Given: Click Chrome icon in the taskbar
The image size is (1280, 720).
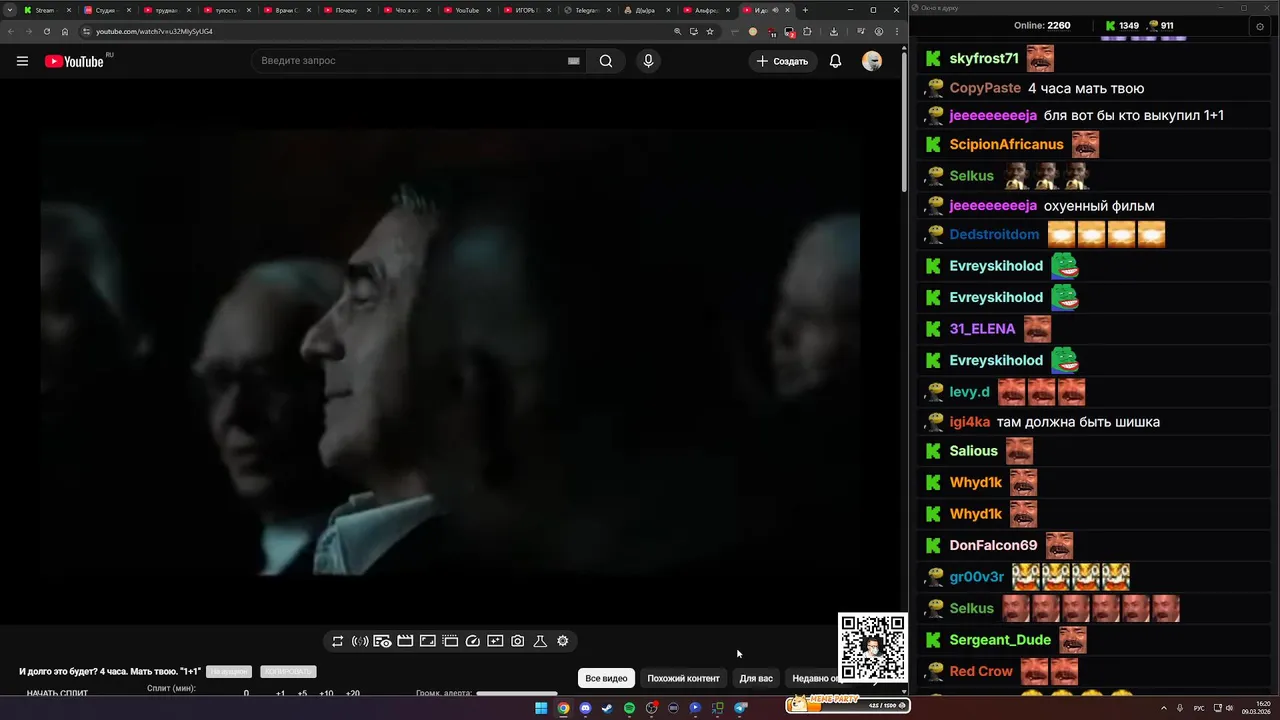Looking at the screenshot, I should pos(563,708).
